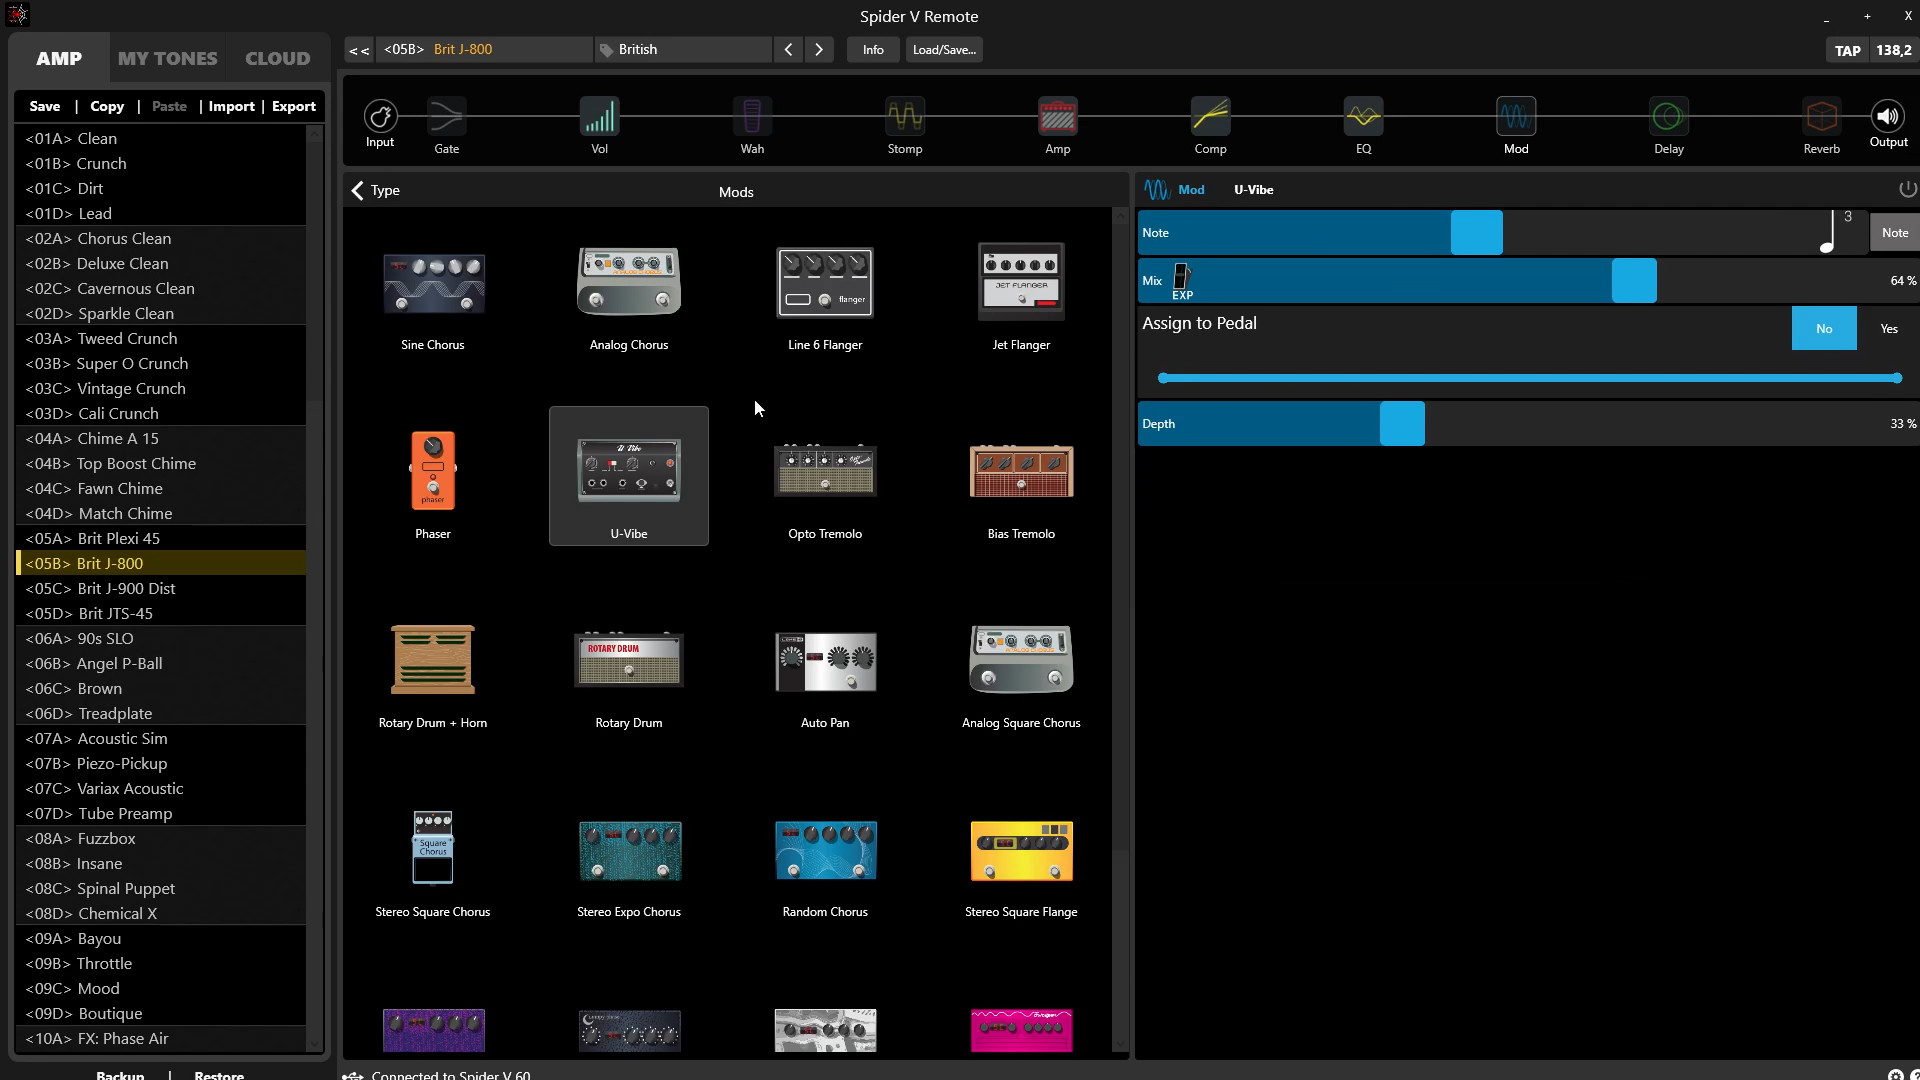Select the Delay effect block
The image size is (1920, 1080).
click(1668, 118)
